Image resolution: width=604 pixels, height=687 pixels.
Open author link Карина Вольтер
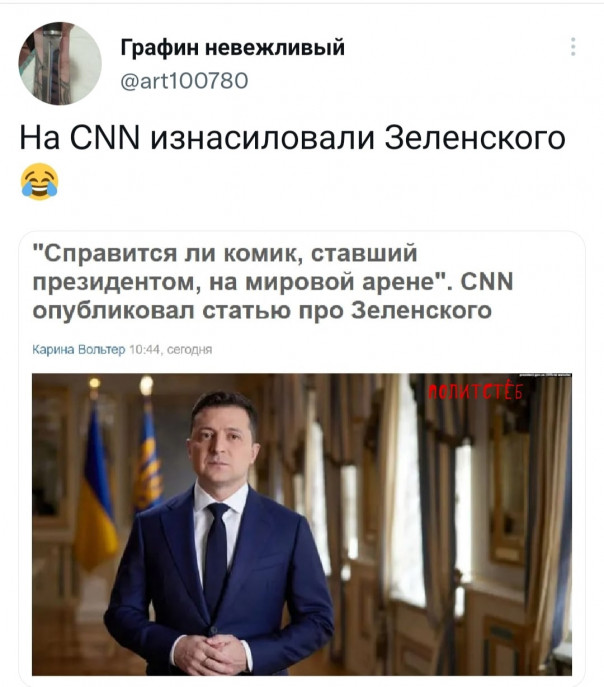(x=79, y=350)
